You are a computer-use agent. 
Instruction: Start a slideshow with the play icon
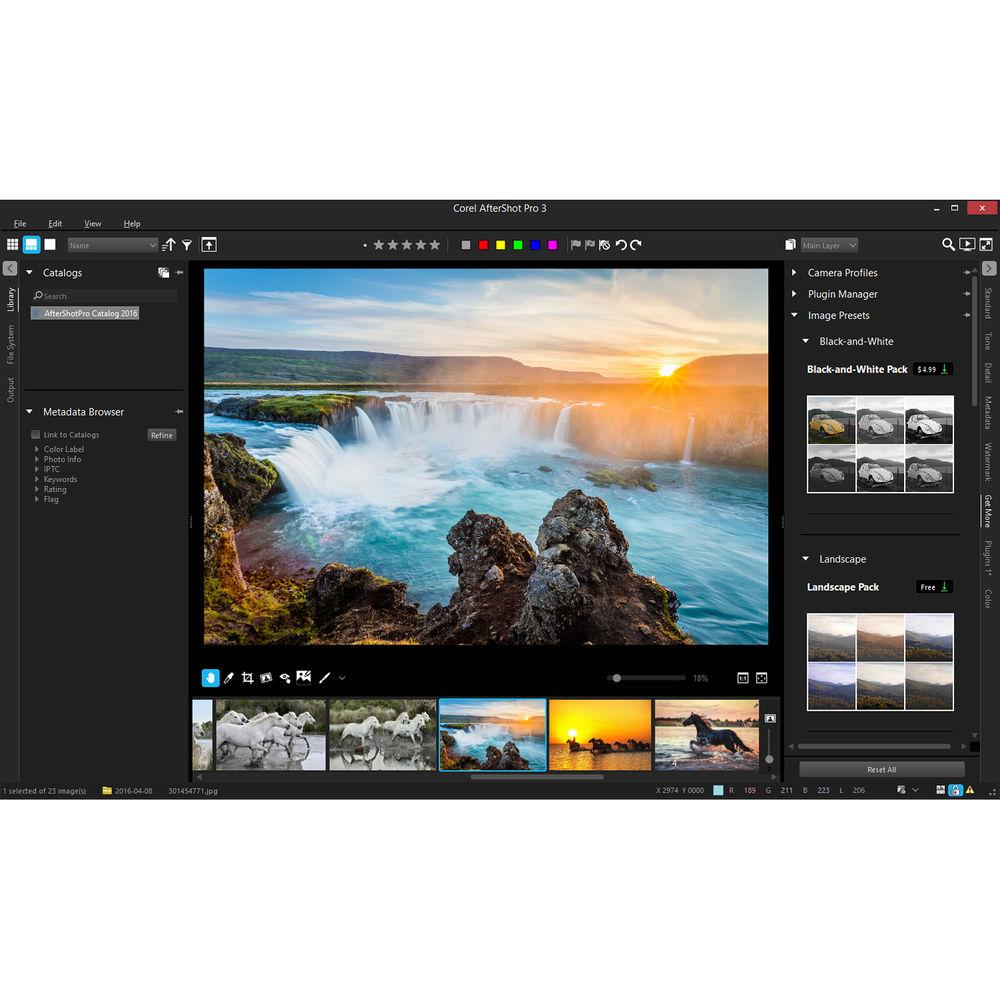968,245
